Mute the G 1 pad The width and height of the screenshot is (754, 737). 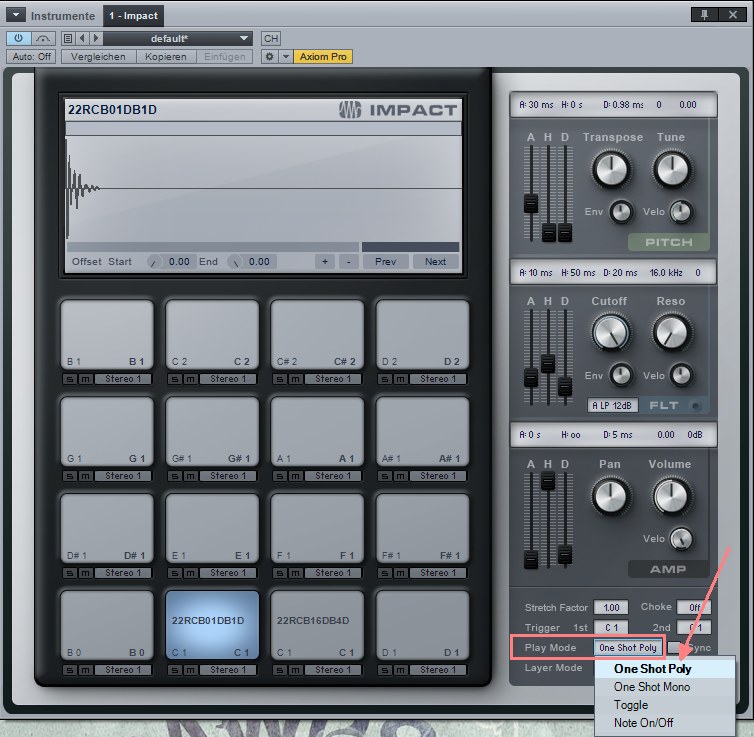coord(86,476)
